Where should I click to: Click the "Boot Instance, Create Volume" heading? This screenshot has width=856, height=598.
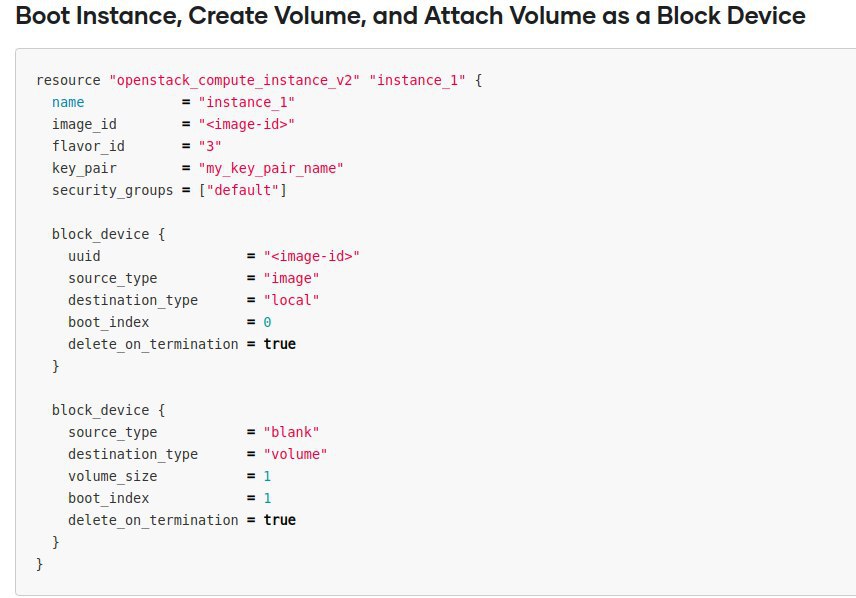pos(410,17)
